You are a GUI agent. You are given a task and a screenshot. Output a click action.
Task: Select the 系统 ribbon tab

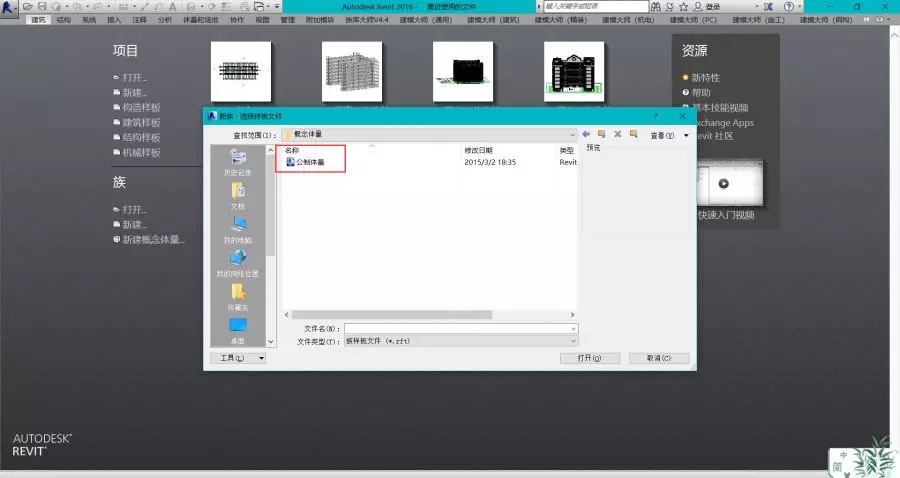click(x=89, y=20)
